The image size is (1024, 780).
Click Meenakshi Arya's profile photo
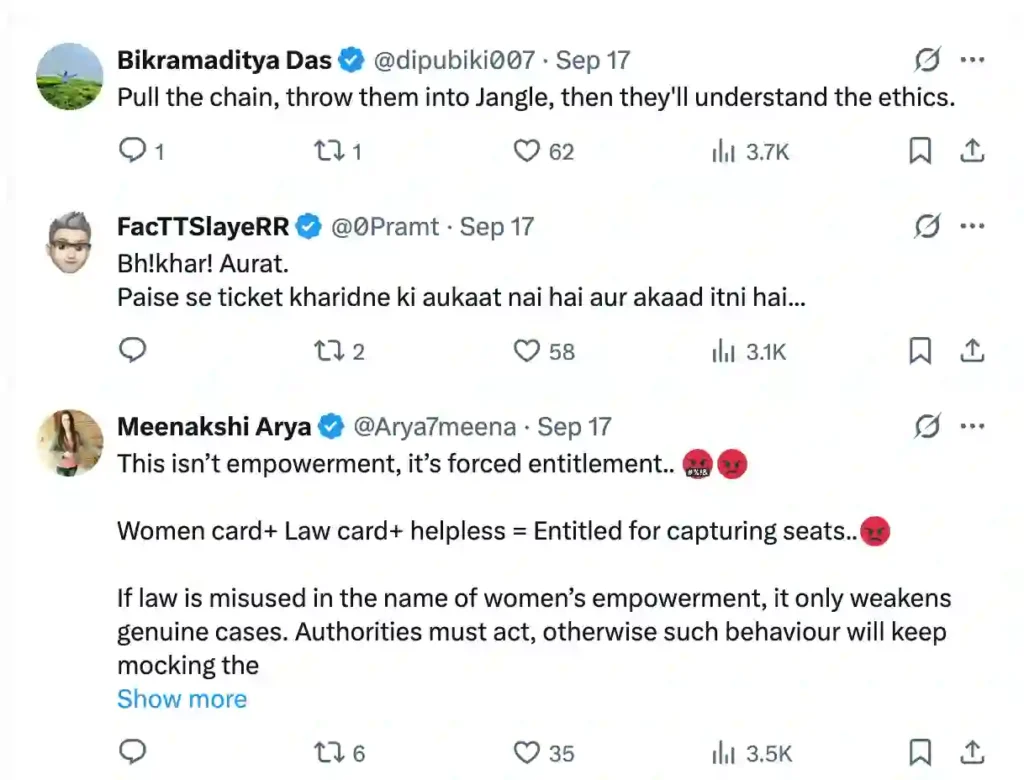tap(70, 442)
